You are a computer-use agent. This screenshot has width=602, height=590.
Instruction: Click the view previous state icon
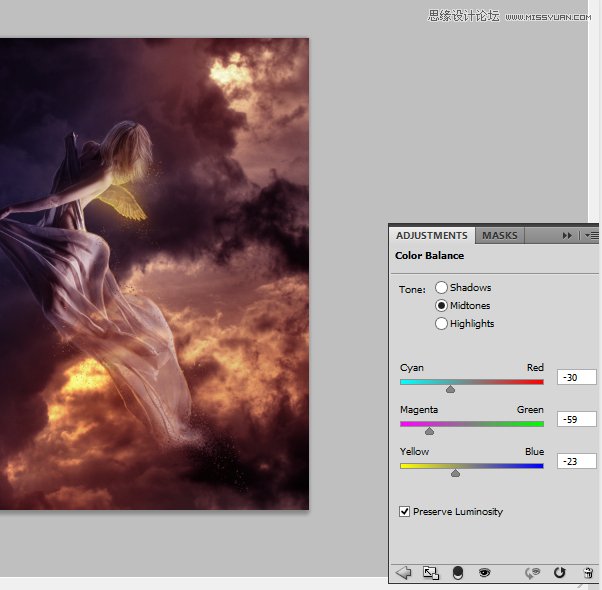click(533, 573)
